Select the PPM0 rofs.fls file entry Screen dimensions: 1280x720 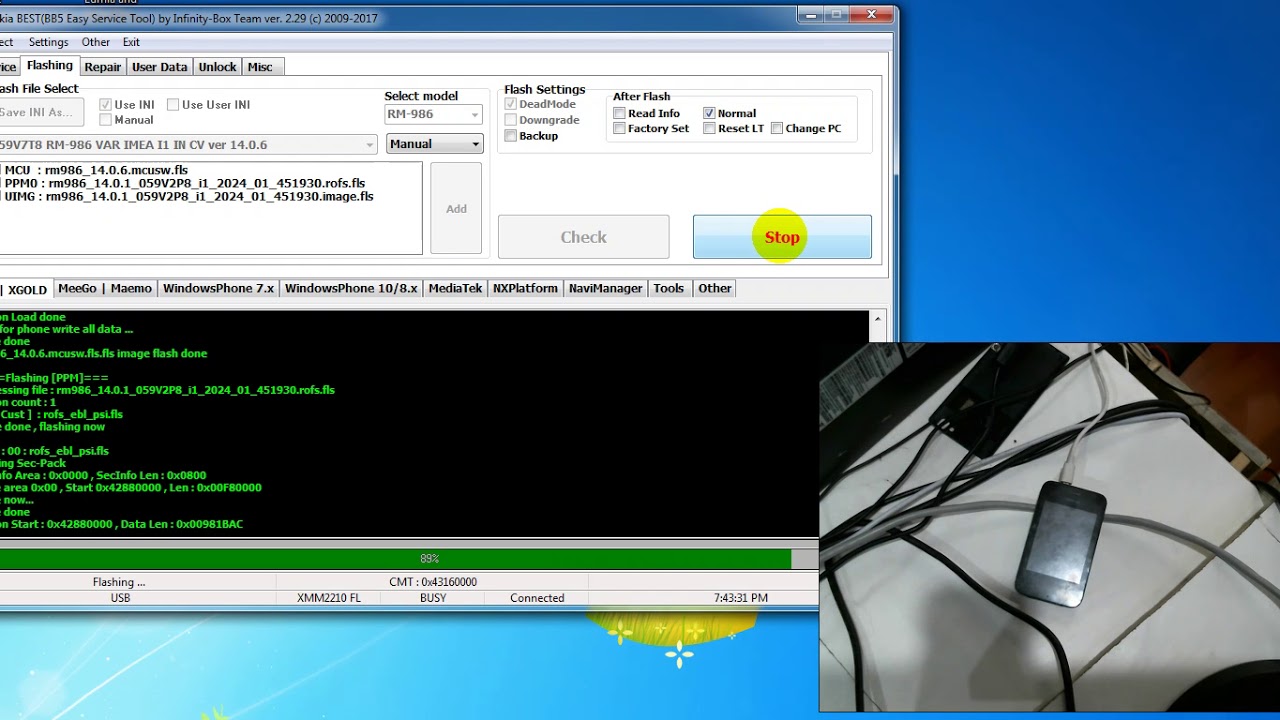pyautogui.click(x=184, y=183)
